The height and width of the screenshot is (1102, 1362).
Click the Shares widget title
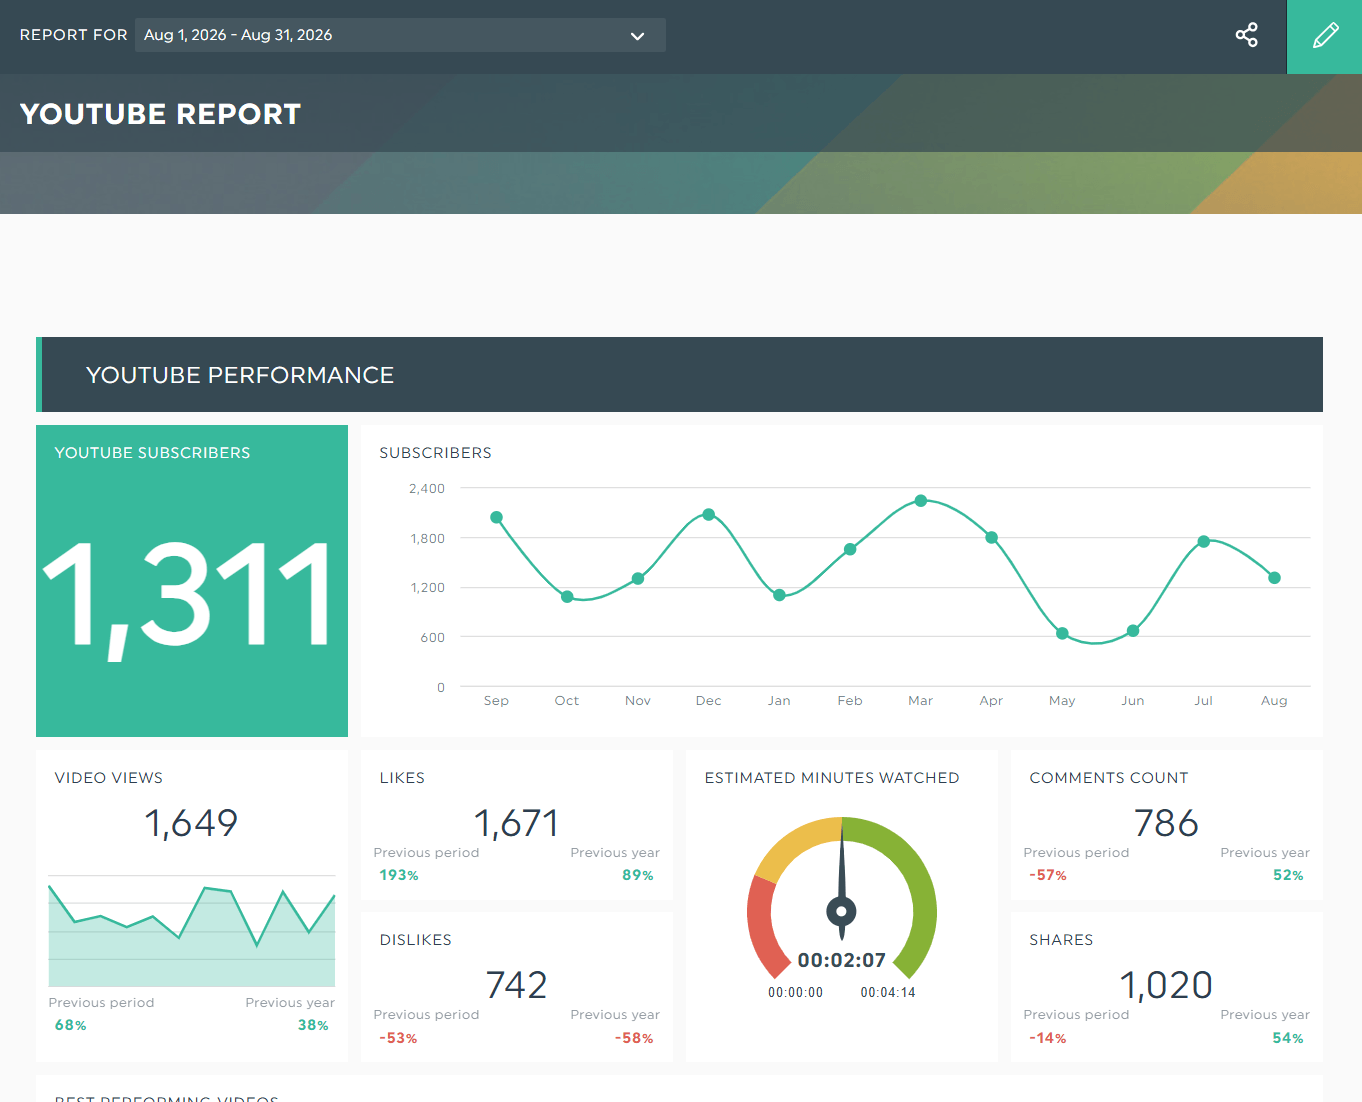(x=1061, y=940)
